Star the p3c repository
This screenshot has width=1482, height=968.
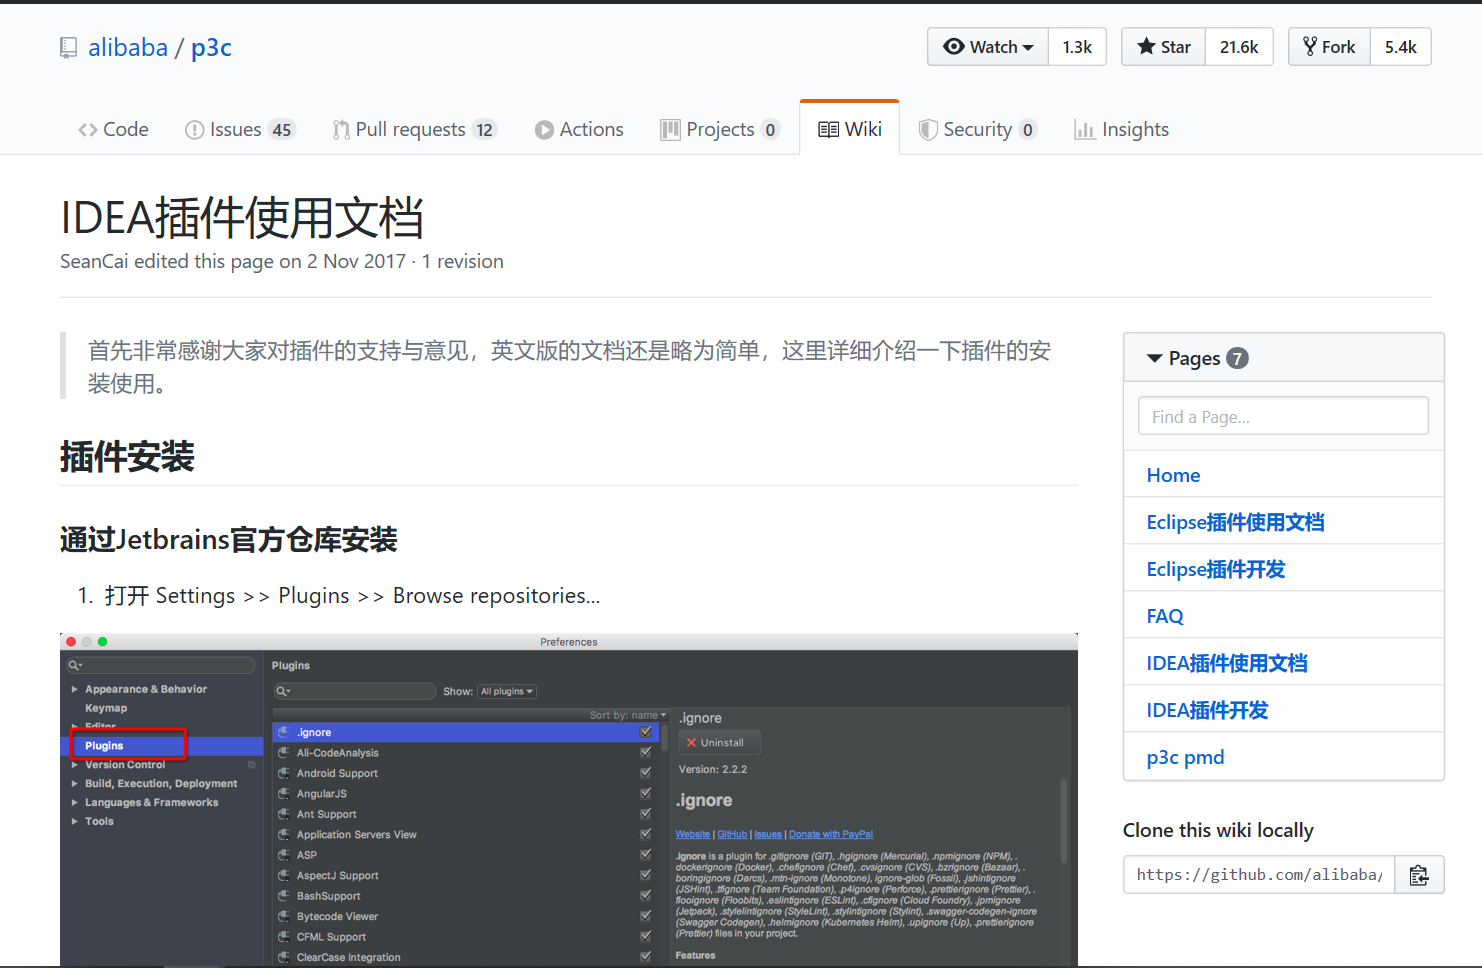[x=1164, y=47]
